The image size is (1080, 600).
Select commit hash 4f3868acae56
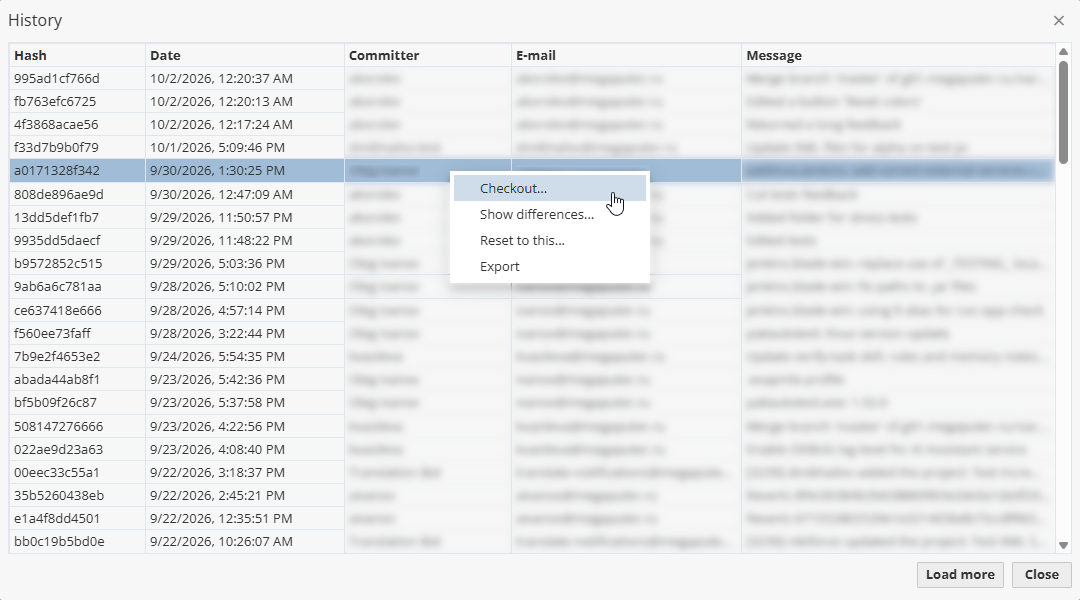(x=56, y=125)
